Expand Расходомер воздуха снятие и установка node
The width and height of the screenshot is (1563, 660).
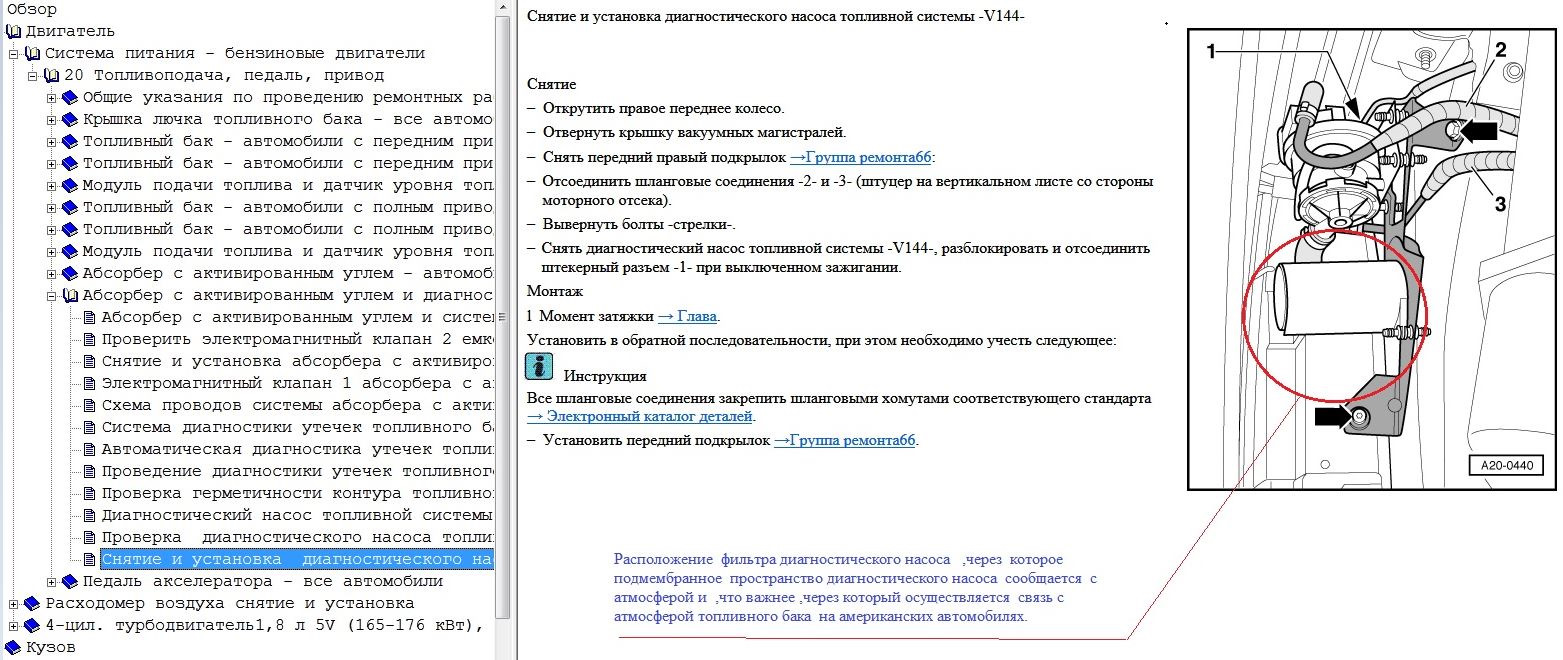(14, 604)
